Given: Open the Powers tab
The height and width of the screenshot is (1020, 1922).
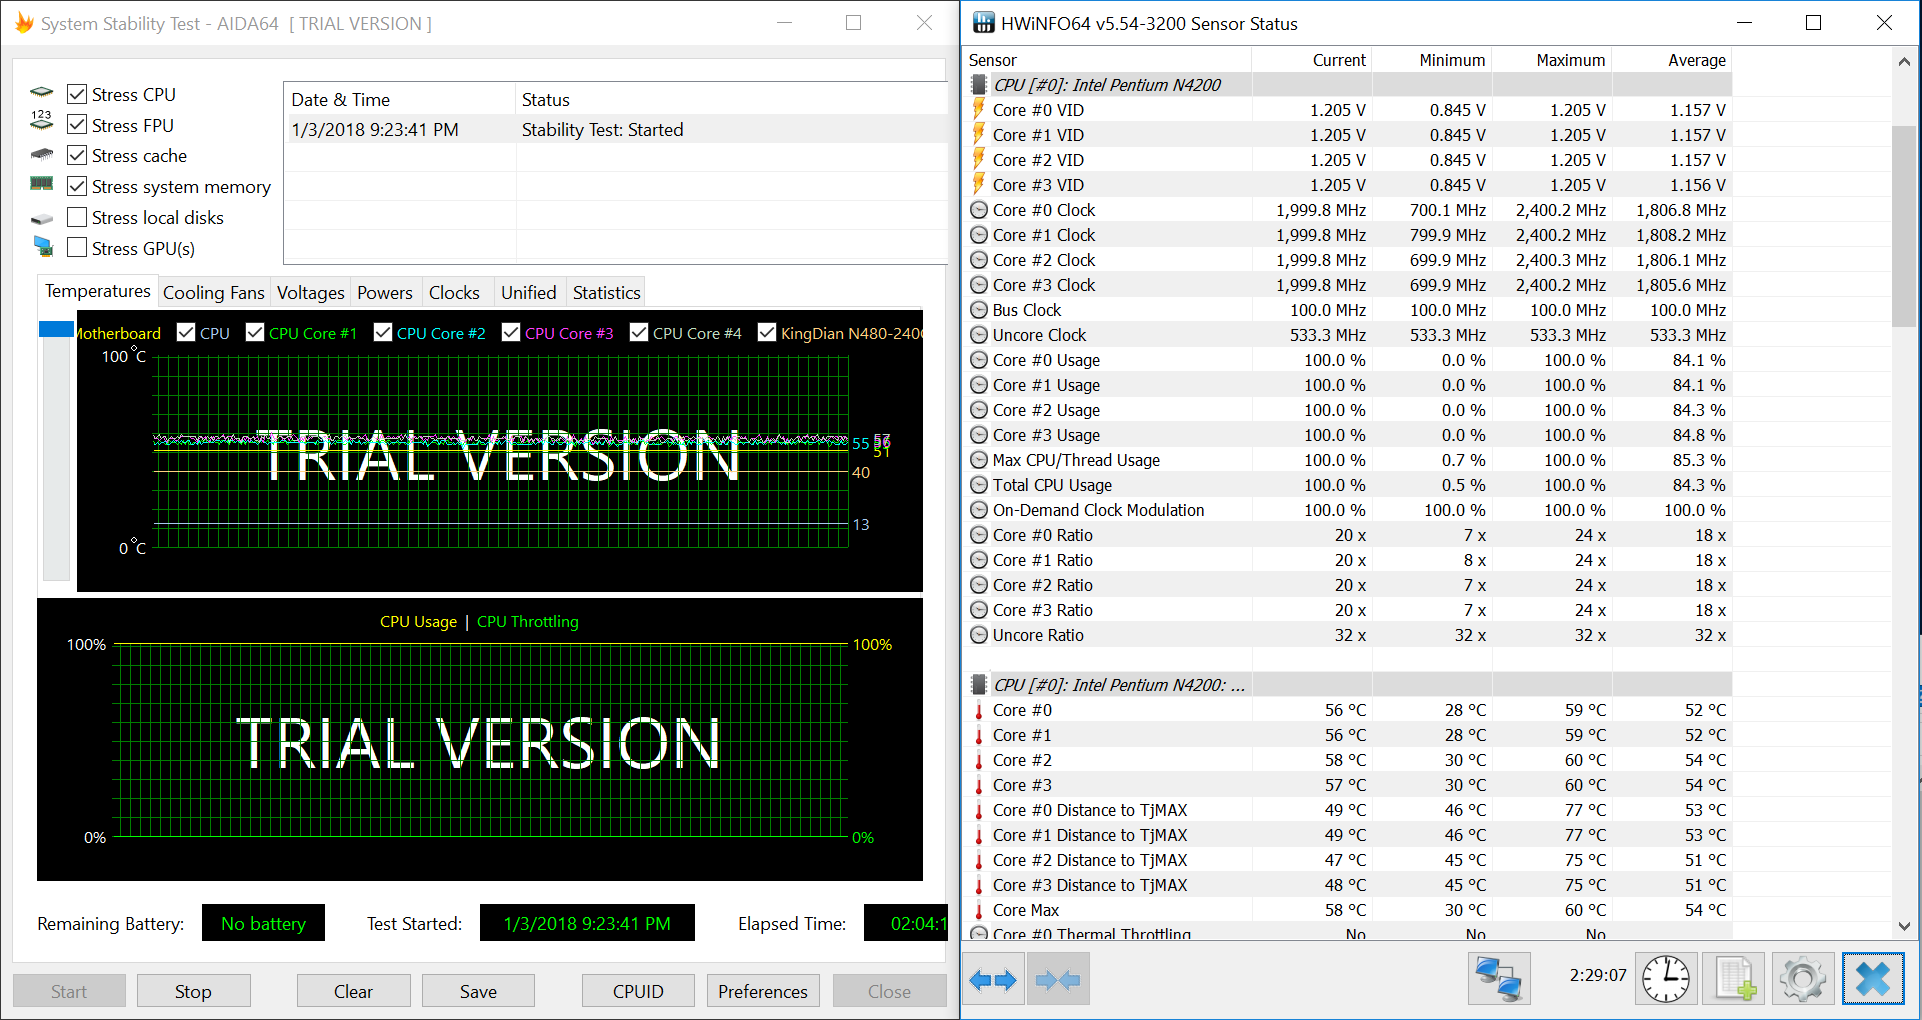Looking at the screenshot, I should (384, 292).
